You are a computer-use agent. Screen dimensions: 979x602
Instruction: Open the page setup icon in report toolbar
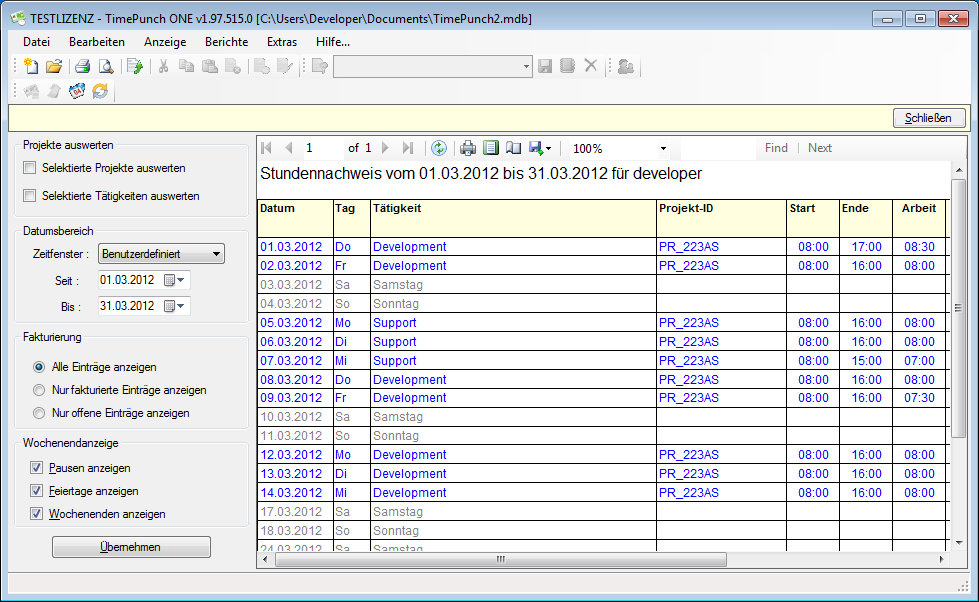pos(513,148)
